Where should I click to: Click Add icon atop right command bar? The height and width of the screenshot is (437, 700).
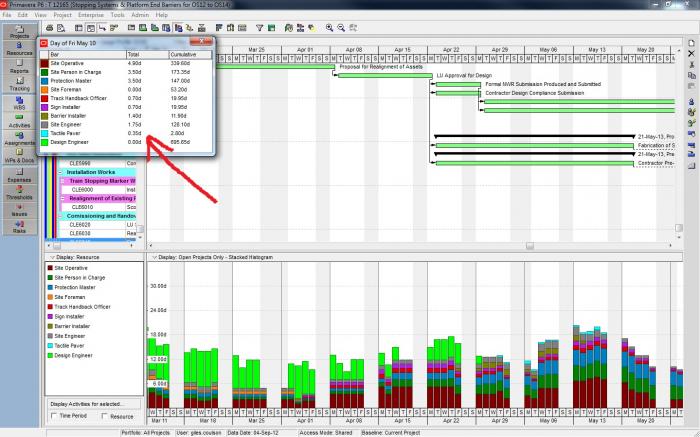point(691,43)
